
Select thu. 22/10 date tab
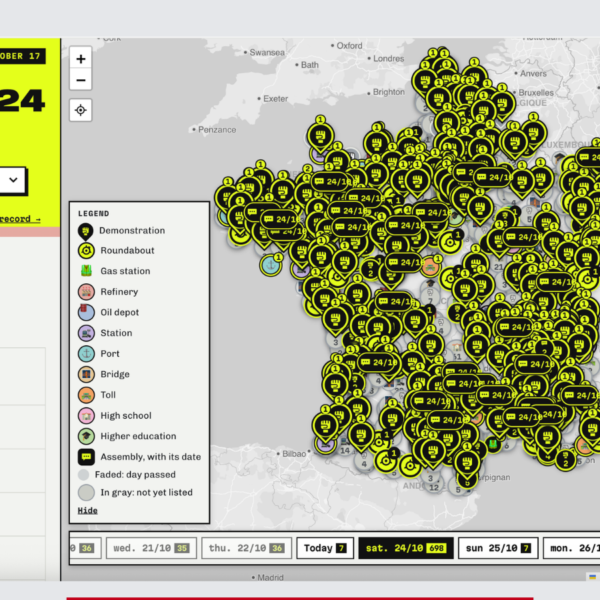pyautogui.click(x=246, y=548)
